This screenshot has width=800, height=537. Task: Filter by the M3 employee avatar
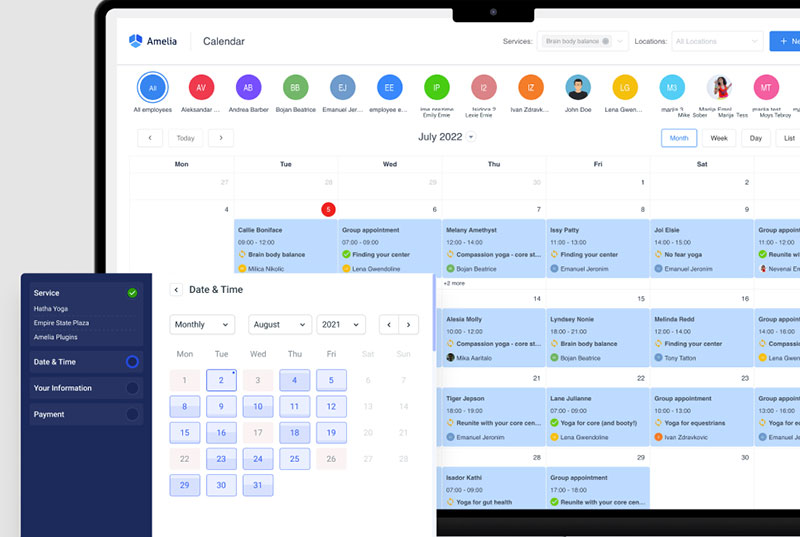(672, 88)
